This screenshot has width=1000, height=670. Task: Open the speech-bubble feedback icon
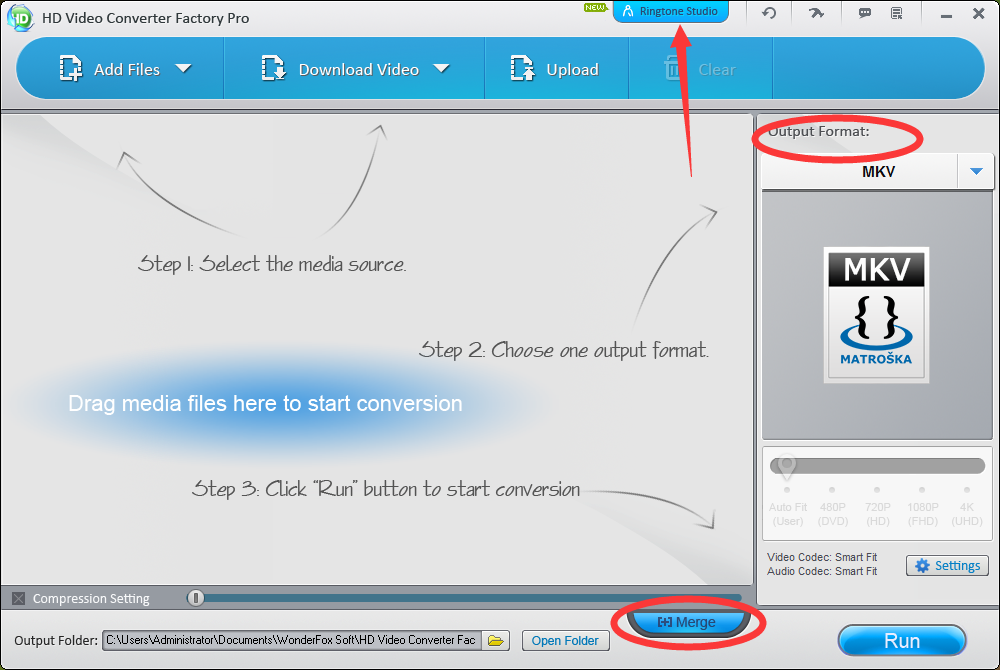pyautogui.click(x=865, y=13)
